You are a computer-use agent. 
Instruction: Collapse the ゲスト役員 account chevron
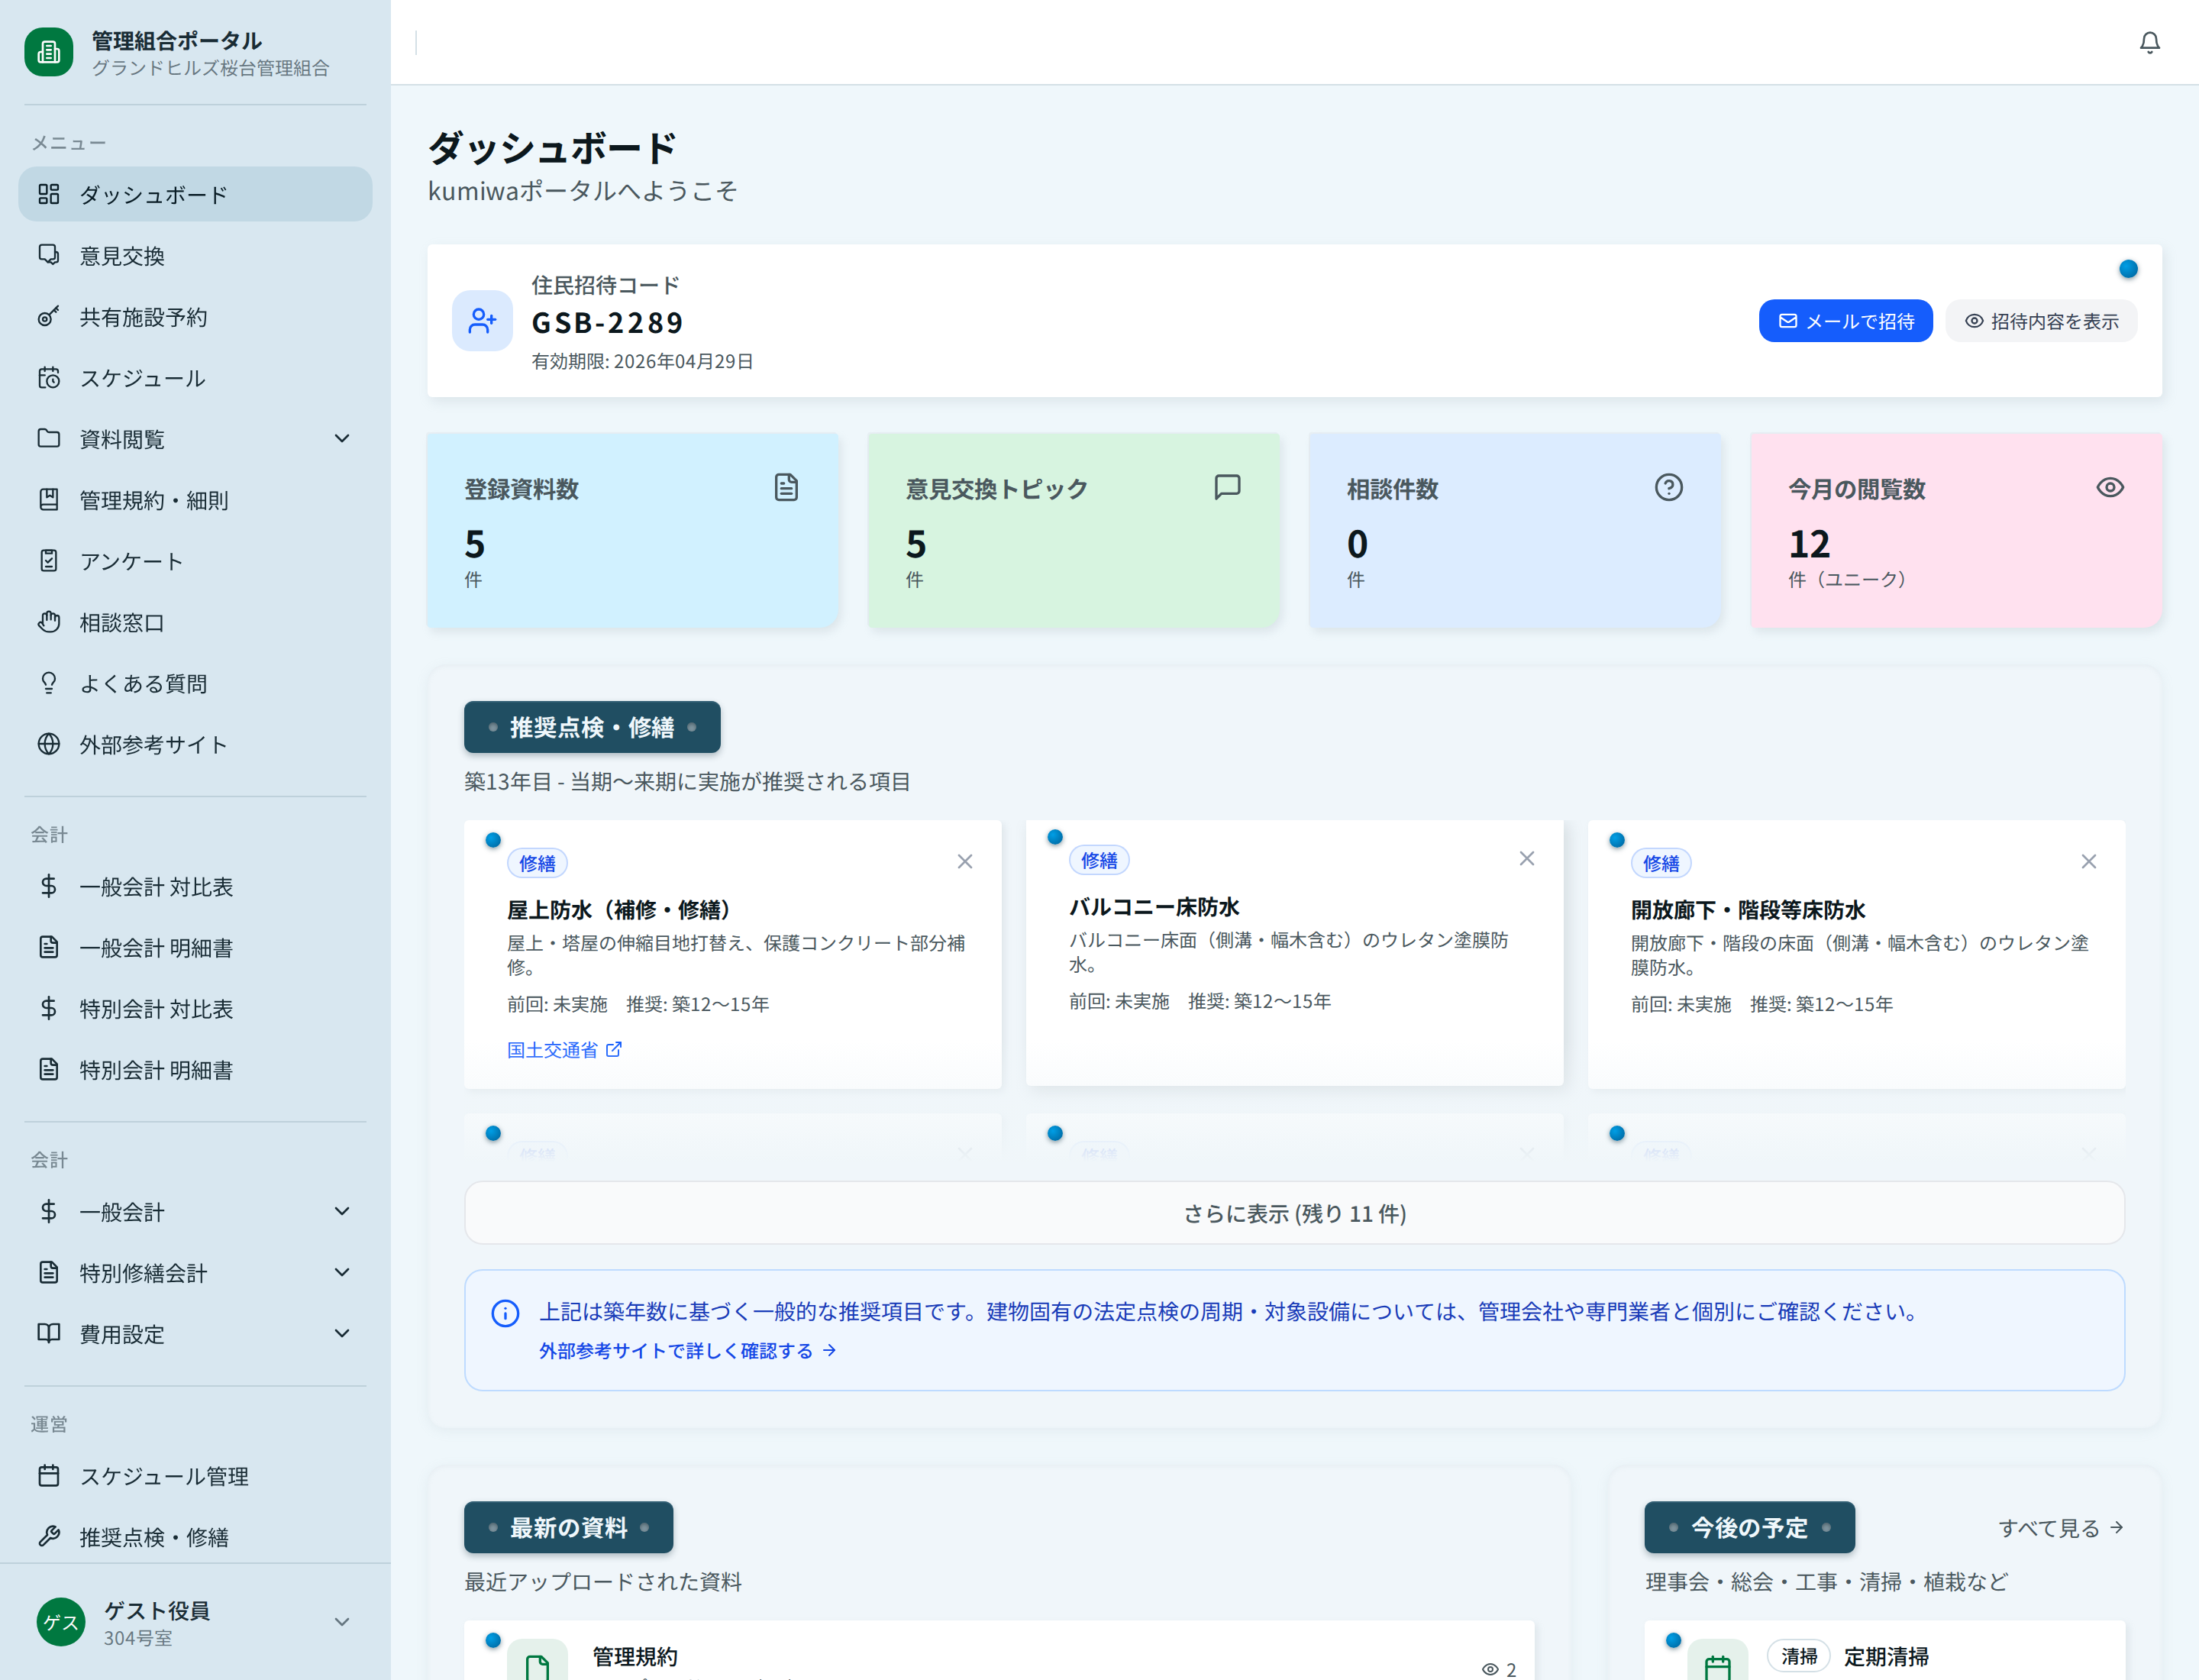[342, 1622]
